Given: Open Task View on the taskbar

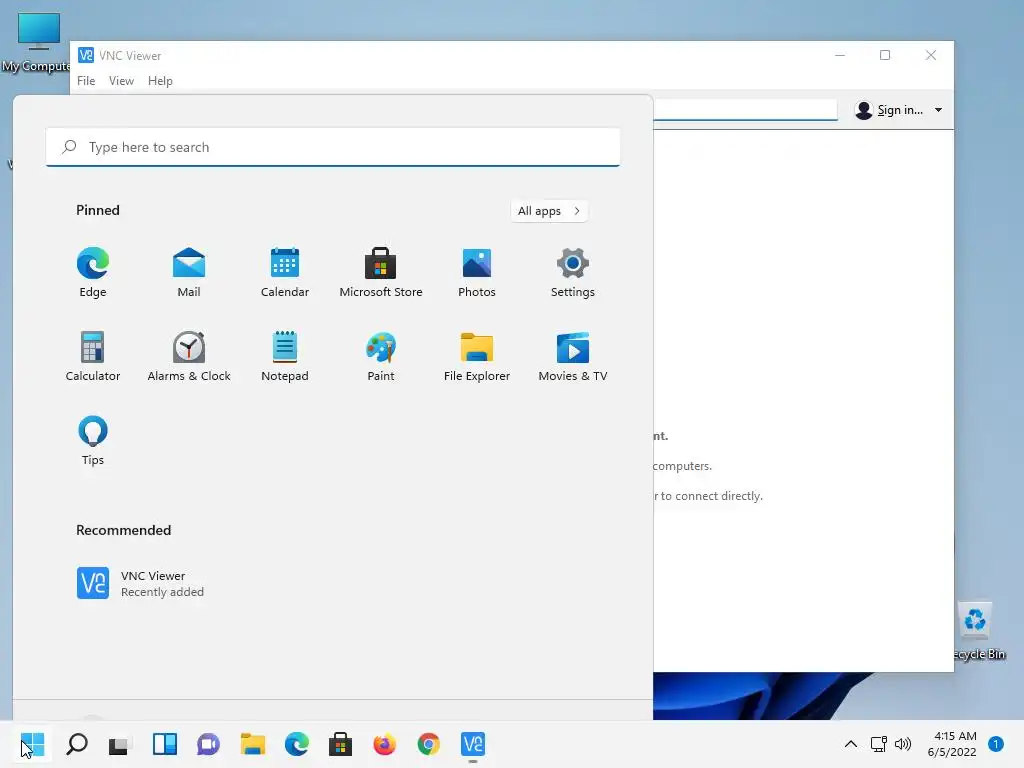Looking at the screenshot, I should [x=120, y=744].
